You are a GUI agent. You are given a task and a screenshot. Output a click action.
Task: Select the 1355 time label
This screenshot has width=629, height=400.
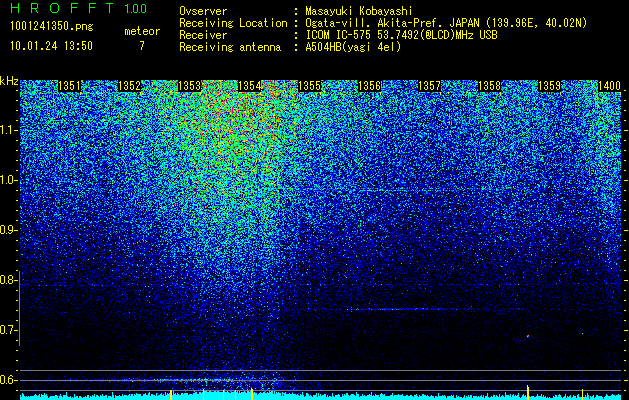click(x=309, y=86)
